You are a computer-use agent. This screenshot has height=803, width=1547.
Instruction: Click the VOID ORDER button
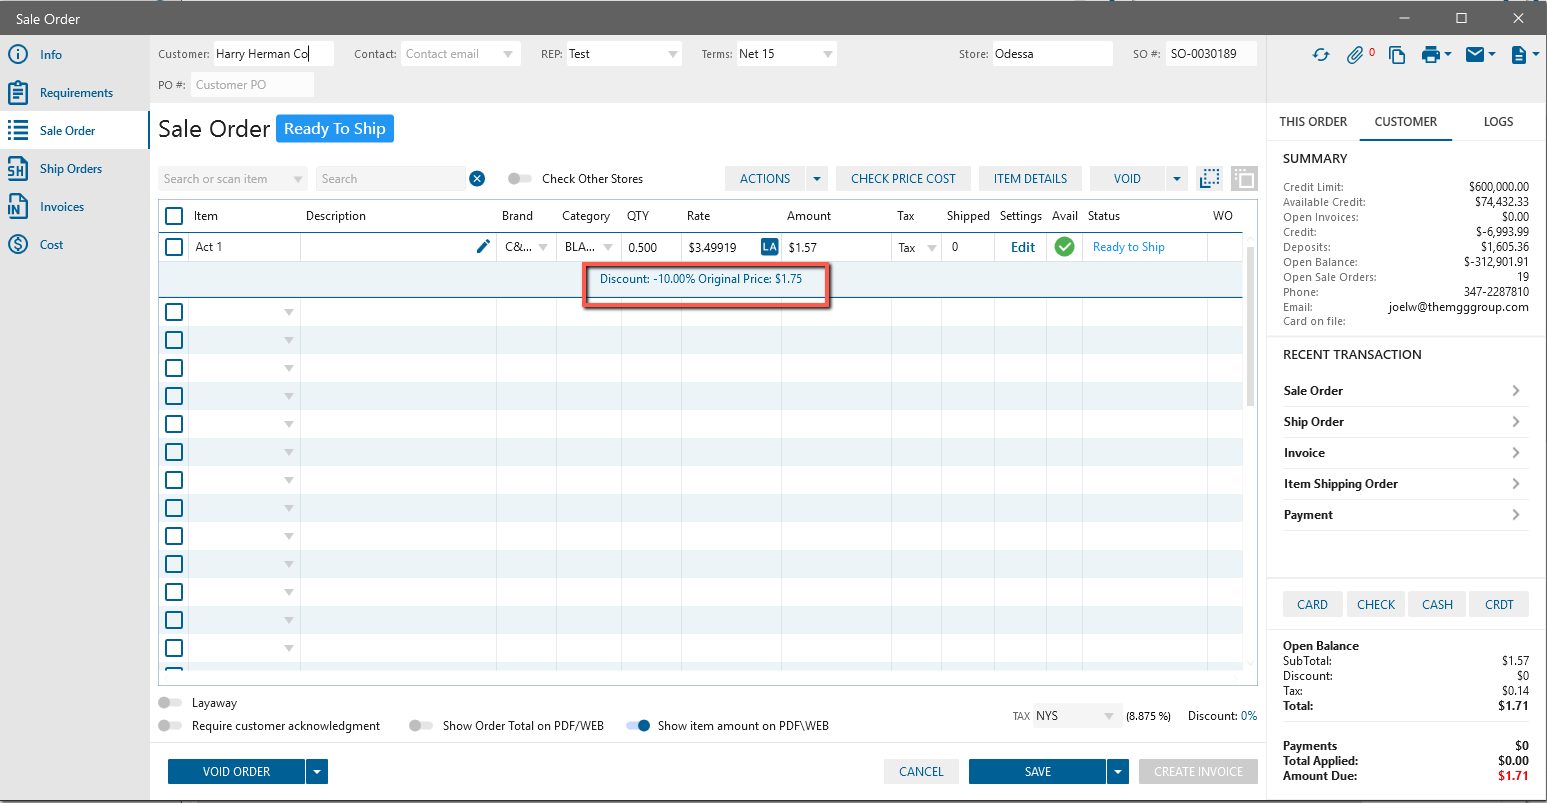237,771
